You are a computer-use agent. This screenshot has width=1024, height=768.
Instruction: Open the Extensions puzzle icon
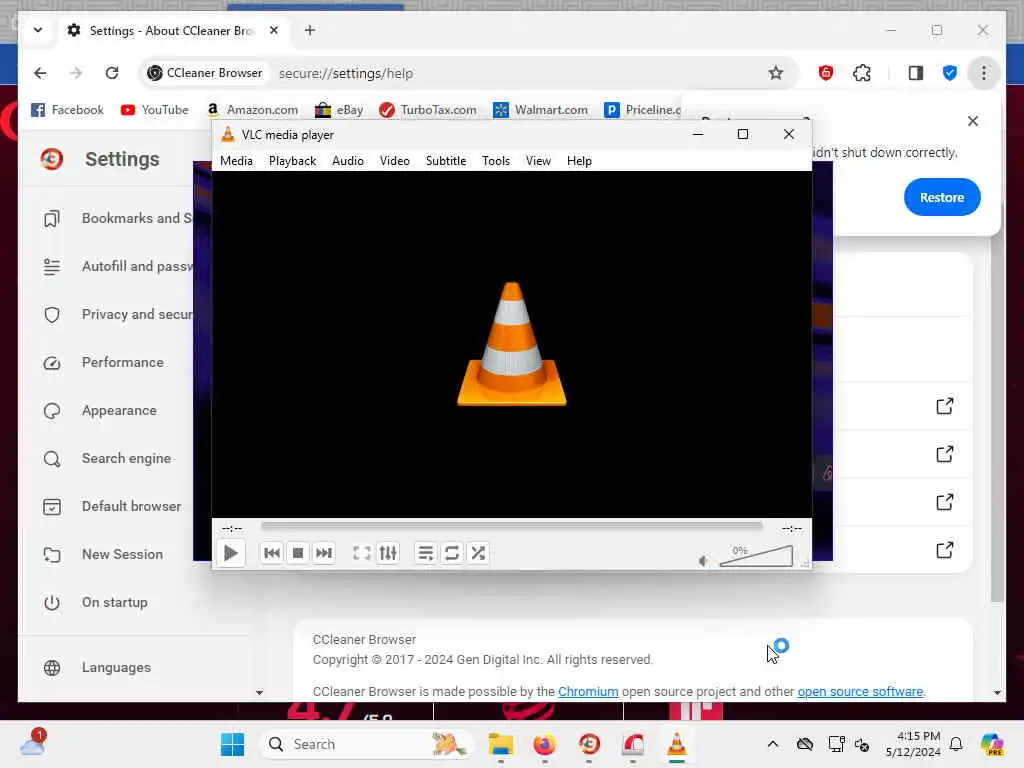862,73
